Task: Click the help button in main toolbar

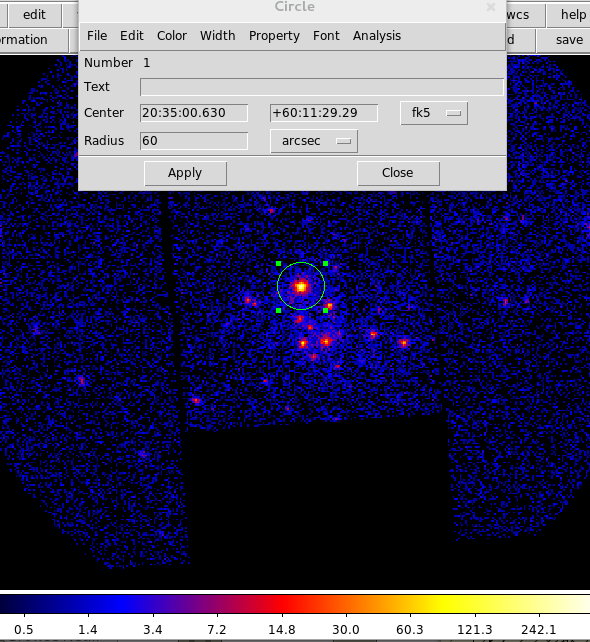Action: coord(573,15)
